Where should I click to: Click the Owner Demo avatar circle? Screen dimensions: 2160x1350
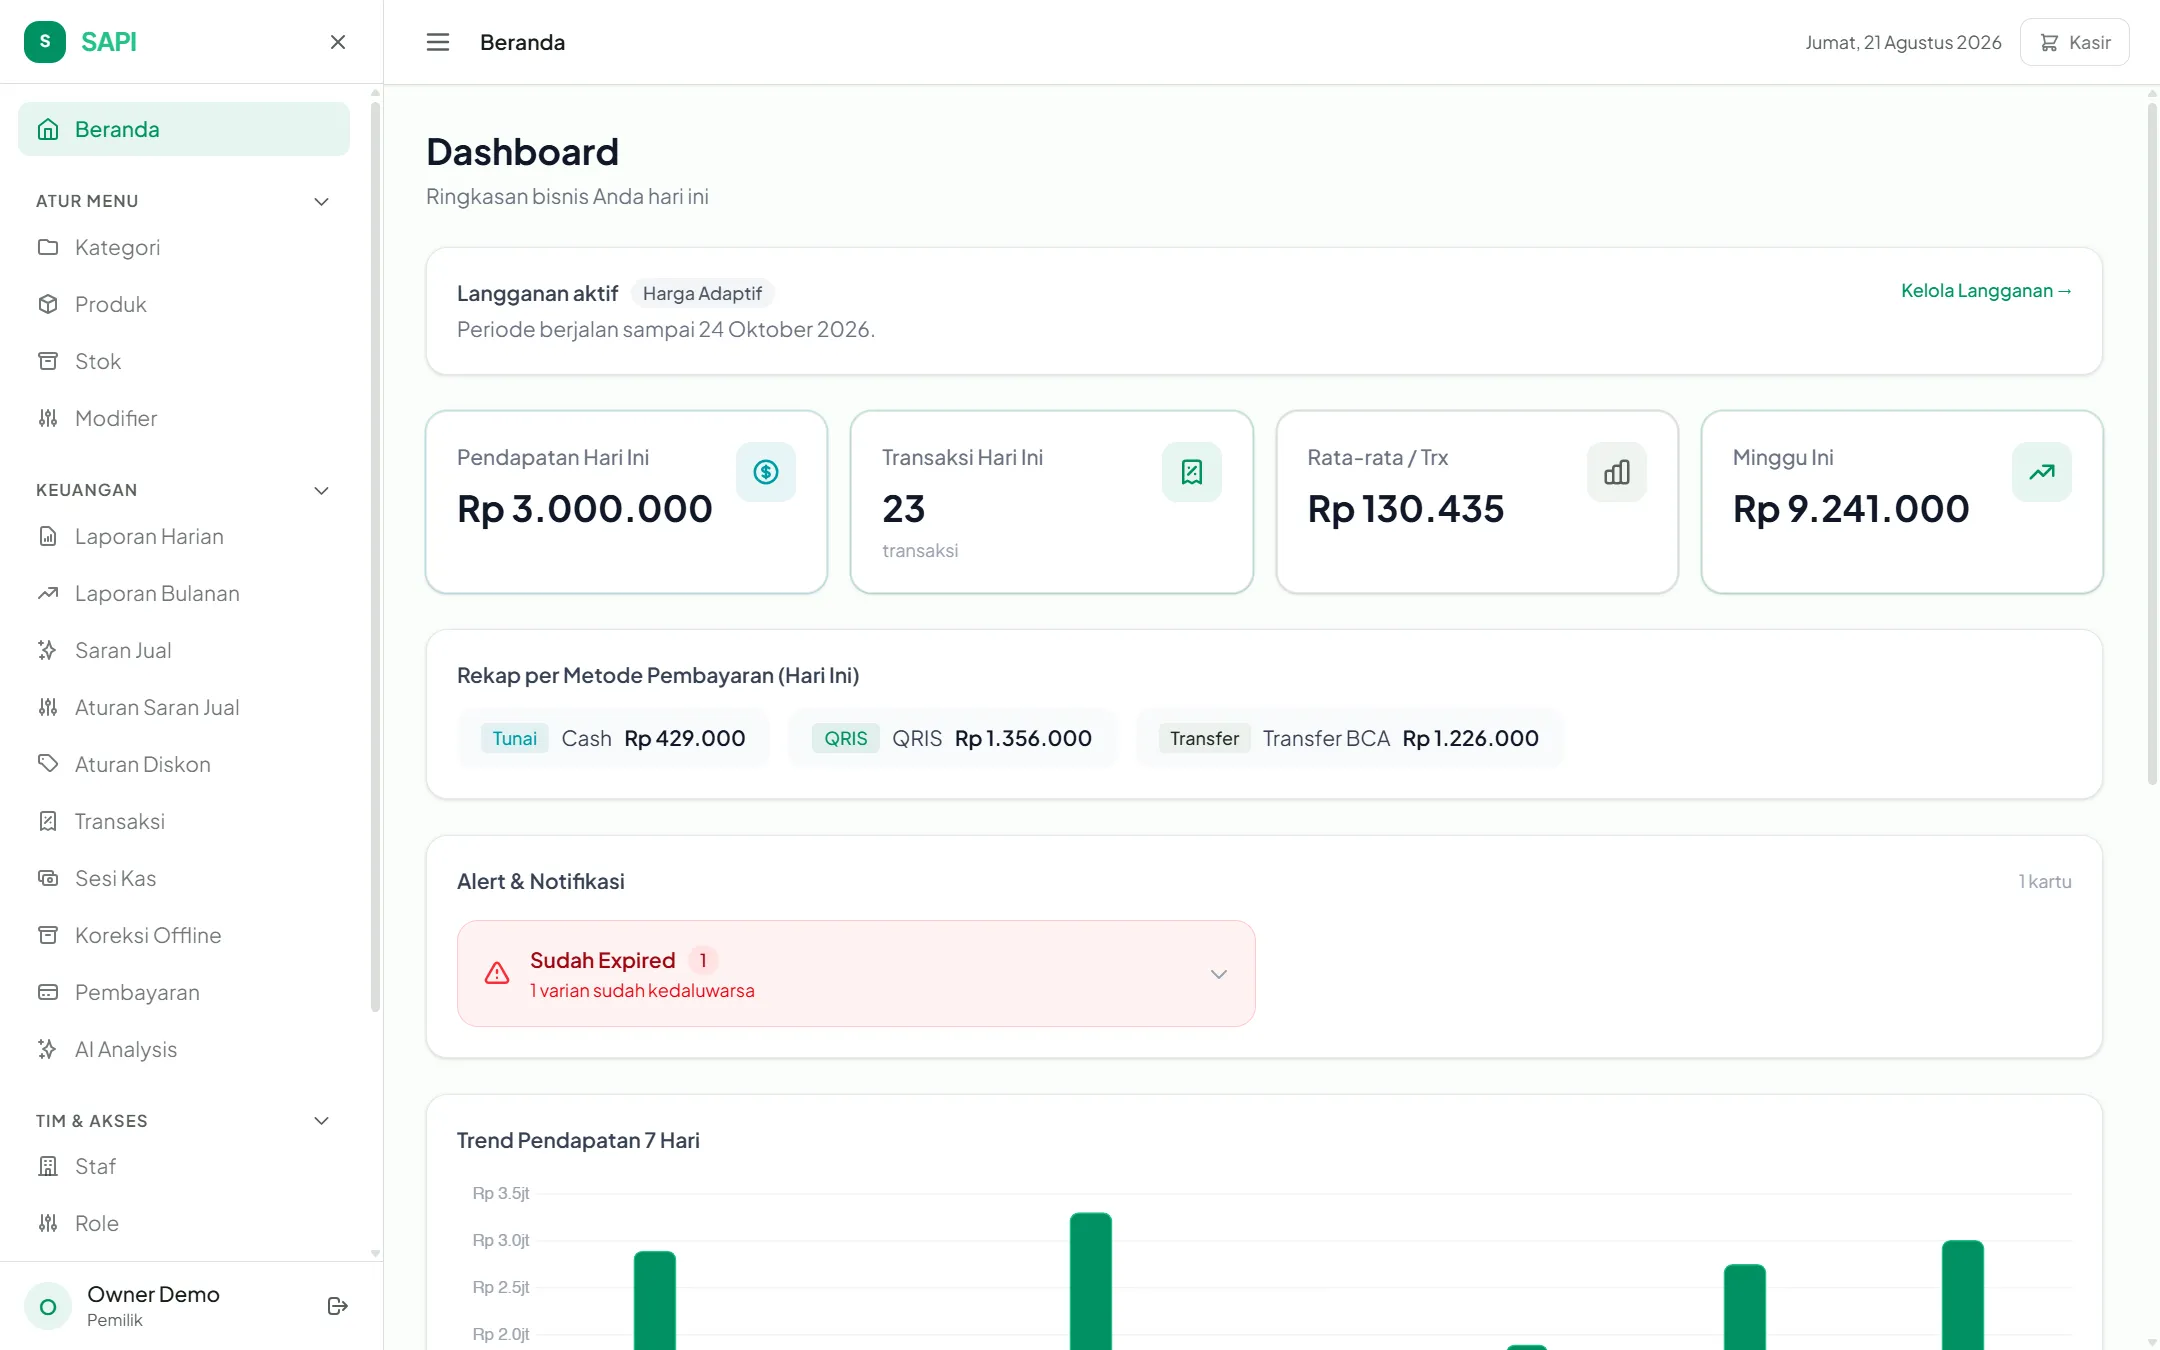(48, 1306)
